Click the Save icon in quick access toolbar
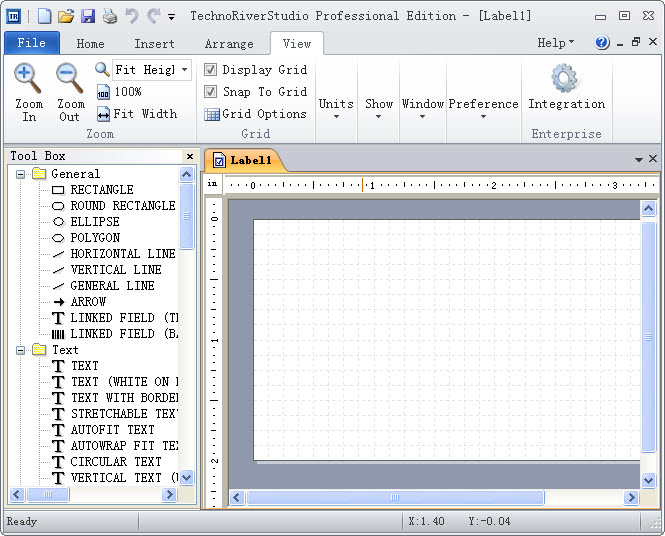 point(88,16)
